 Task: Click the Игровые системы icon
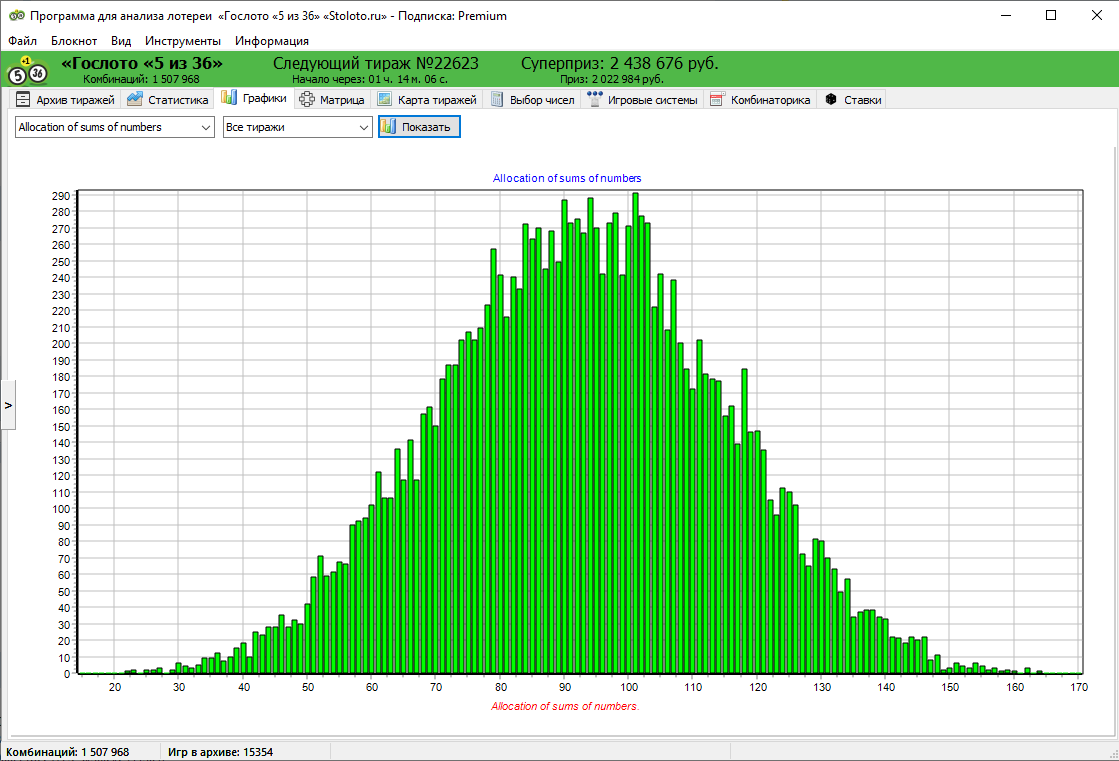[595, 100]
